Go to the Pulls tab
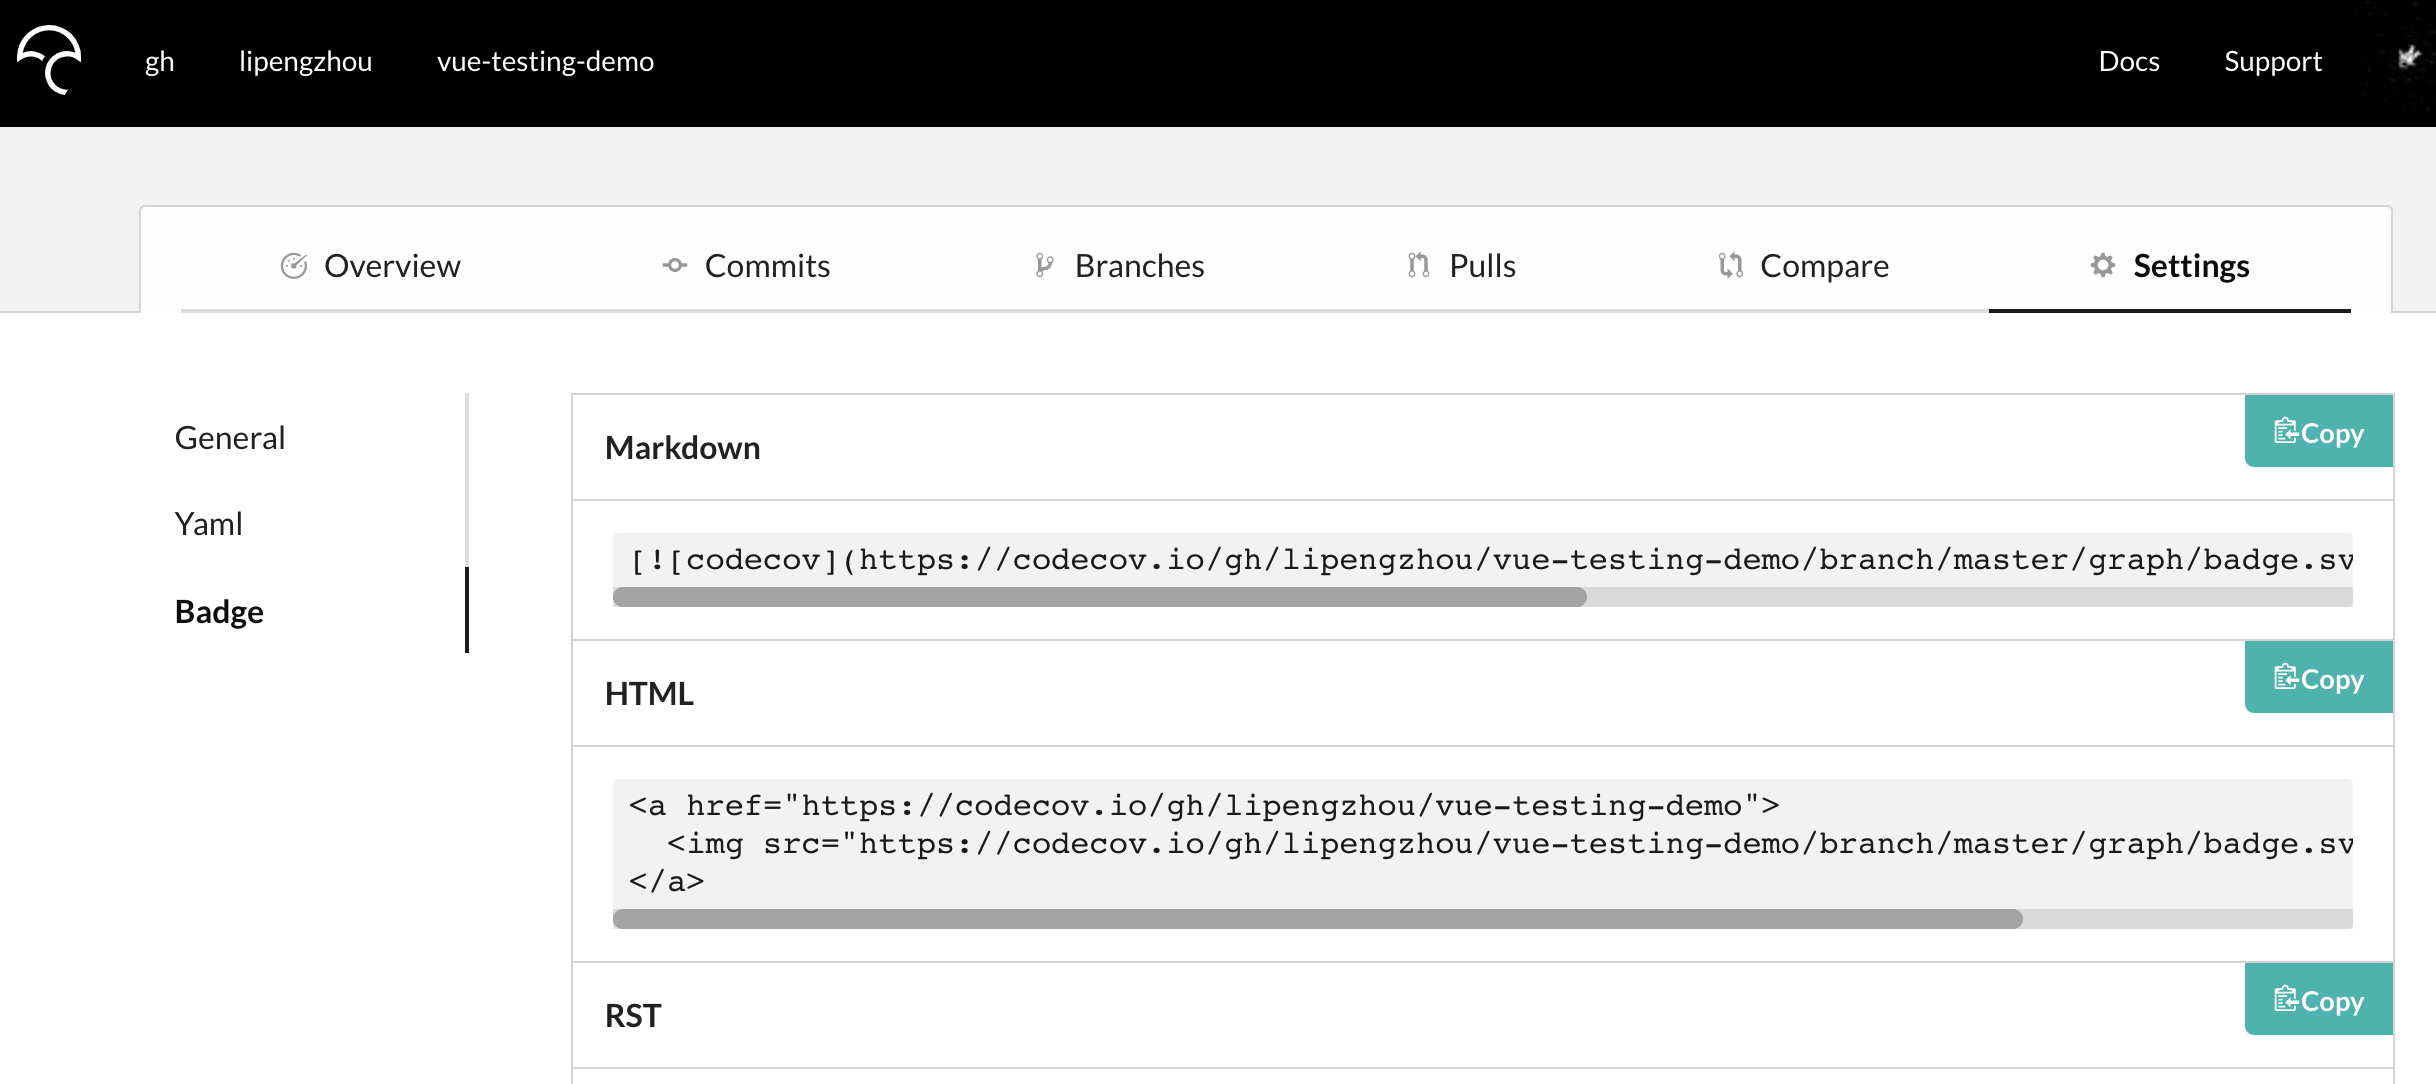The height and width of the screenshot is (1084, 2436). [x=1461, y=265]
